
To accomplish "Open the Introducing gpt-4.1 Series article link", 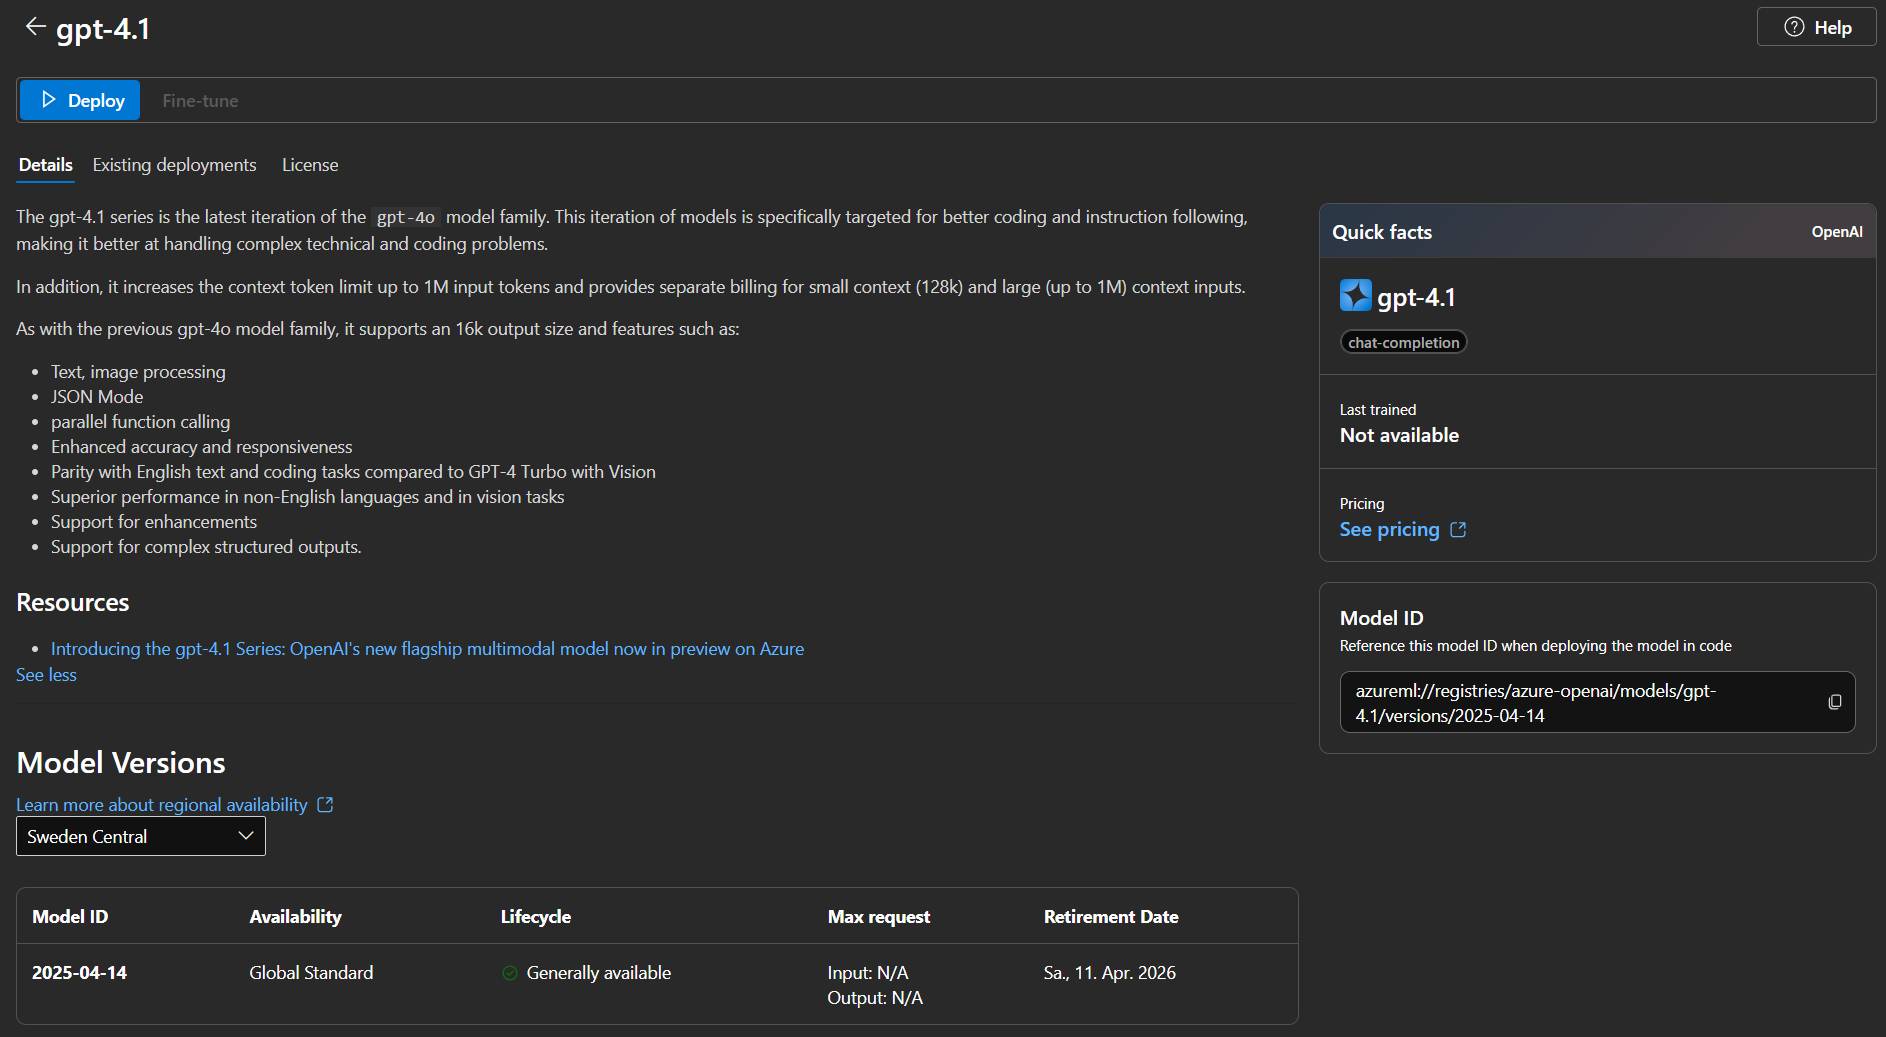I will coord(427,649).
